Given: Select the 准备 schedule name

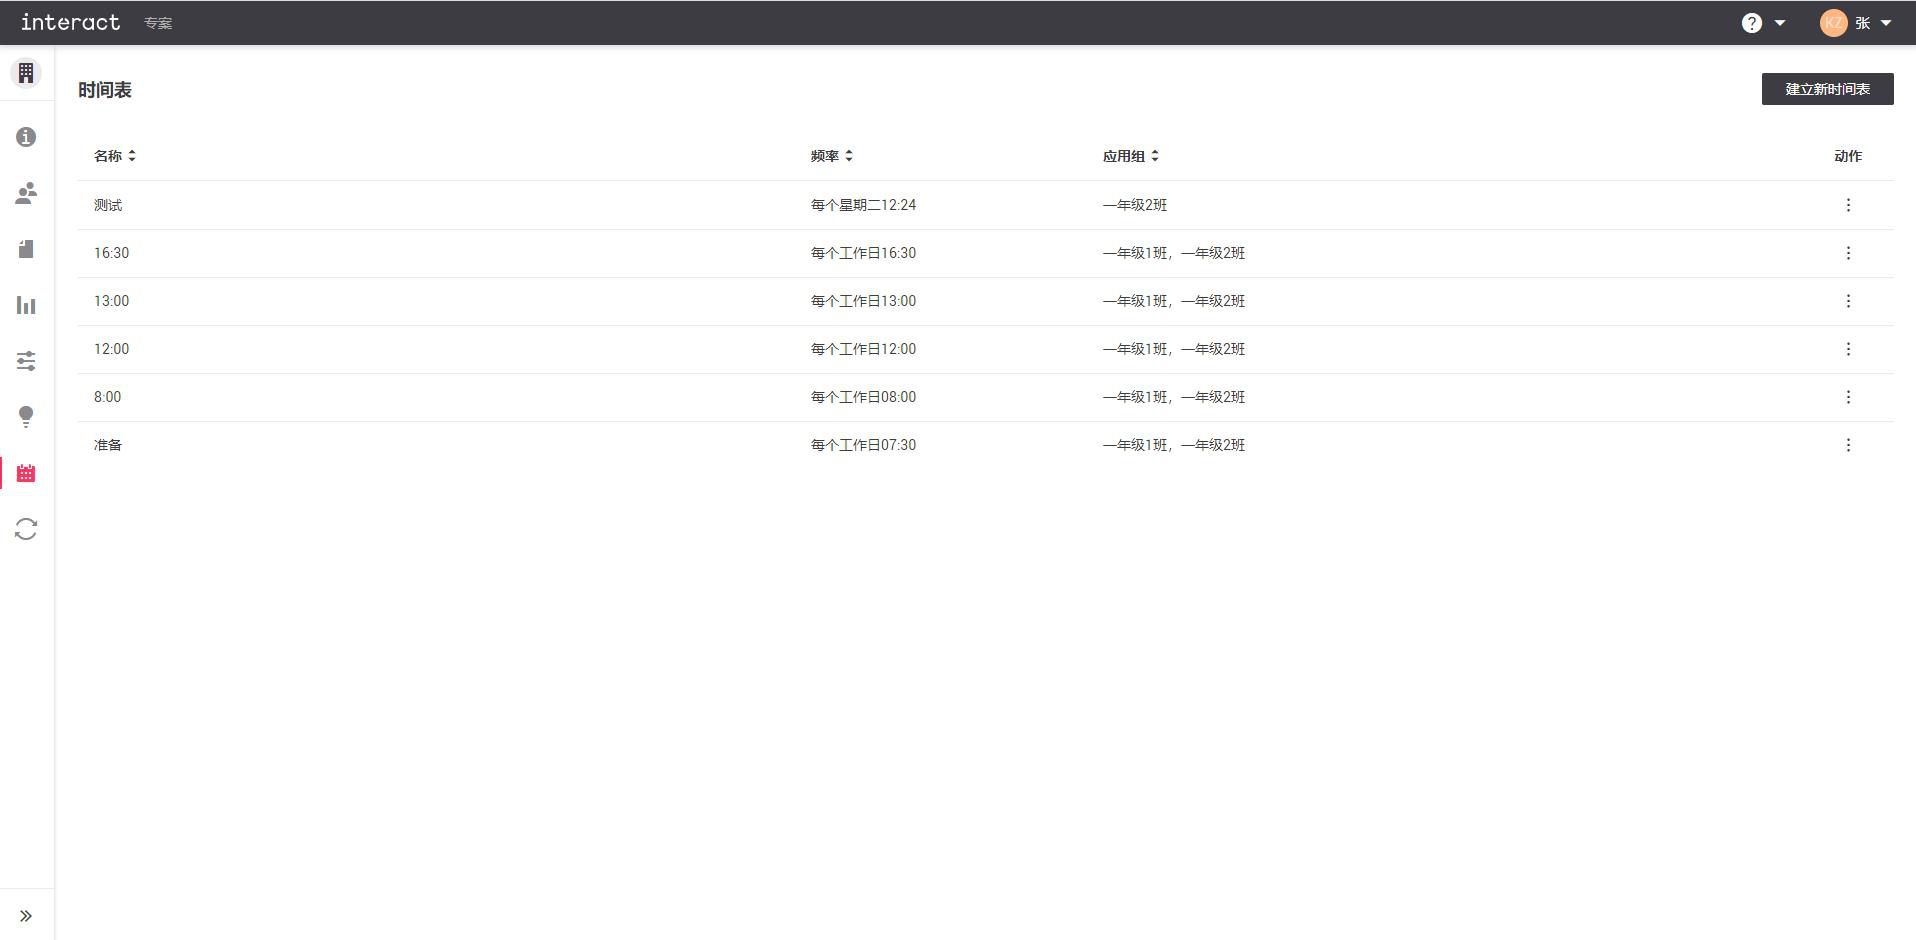Looking at the screenshot, I should tap(108, 445).
